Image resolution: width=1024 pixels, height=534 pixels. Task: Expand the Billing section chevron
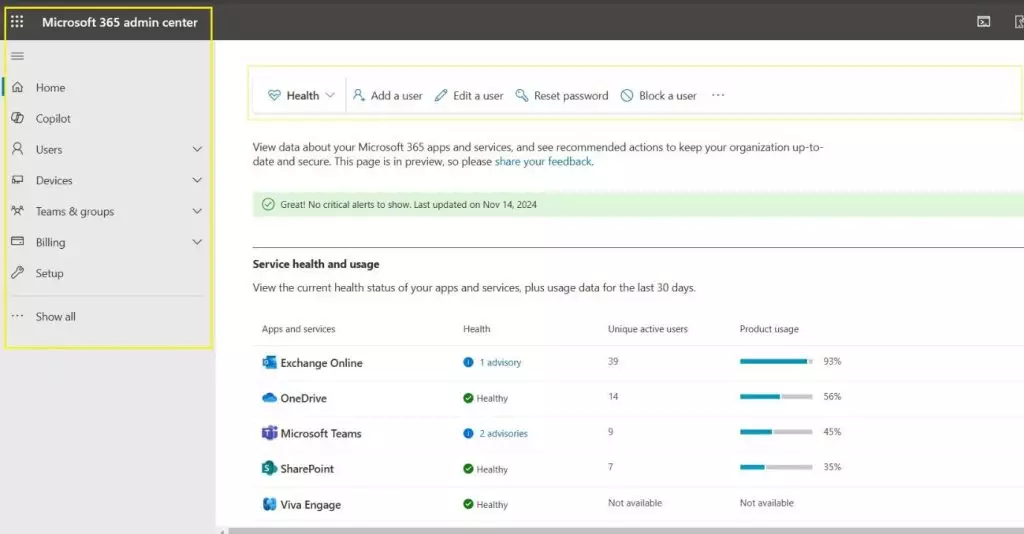(x=197, y=243)
